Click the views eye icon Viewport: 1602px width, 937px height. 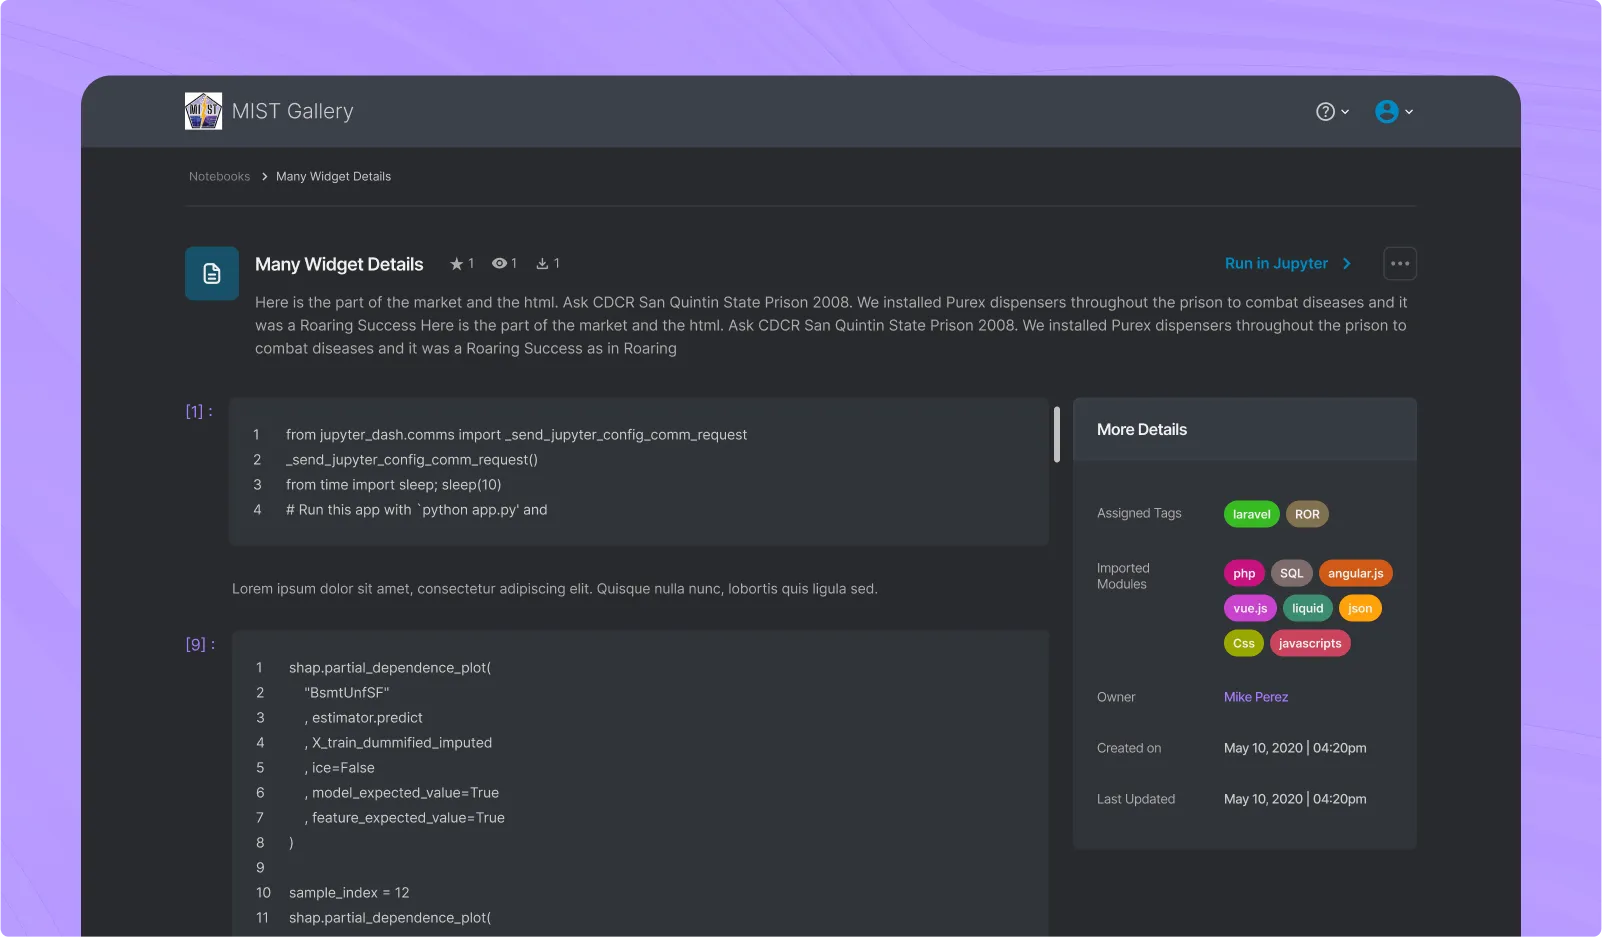tap(499, 263)
